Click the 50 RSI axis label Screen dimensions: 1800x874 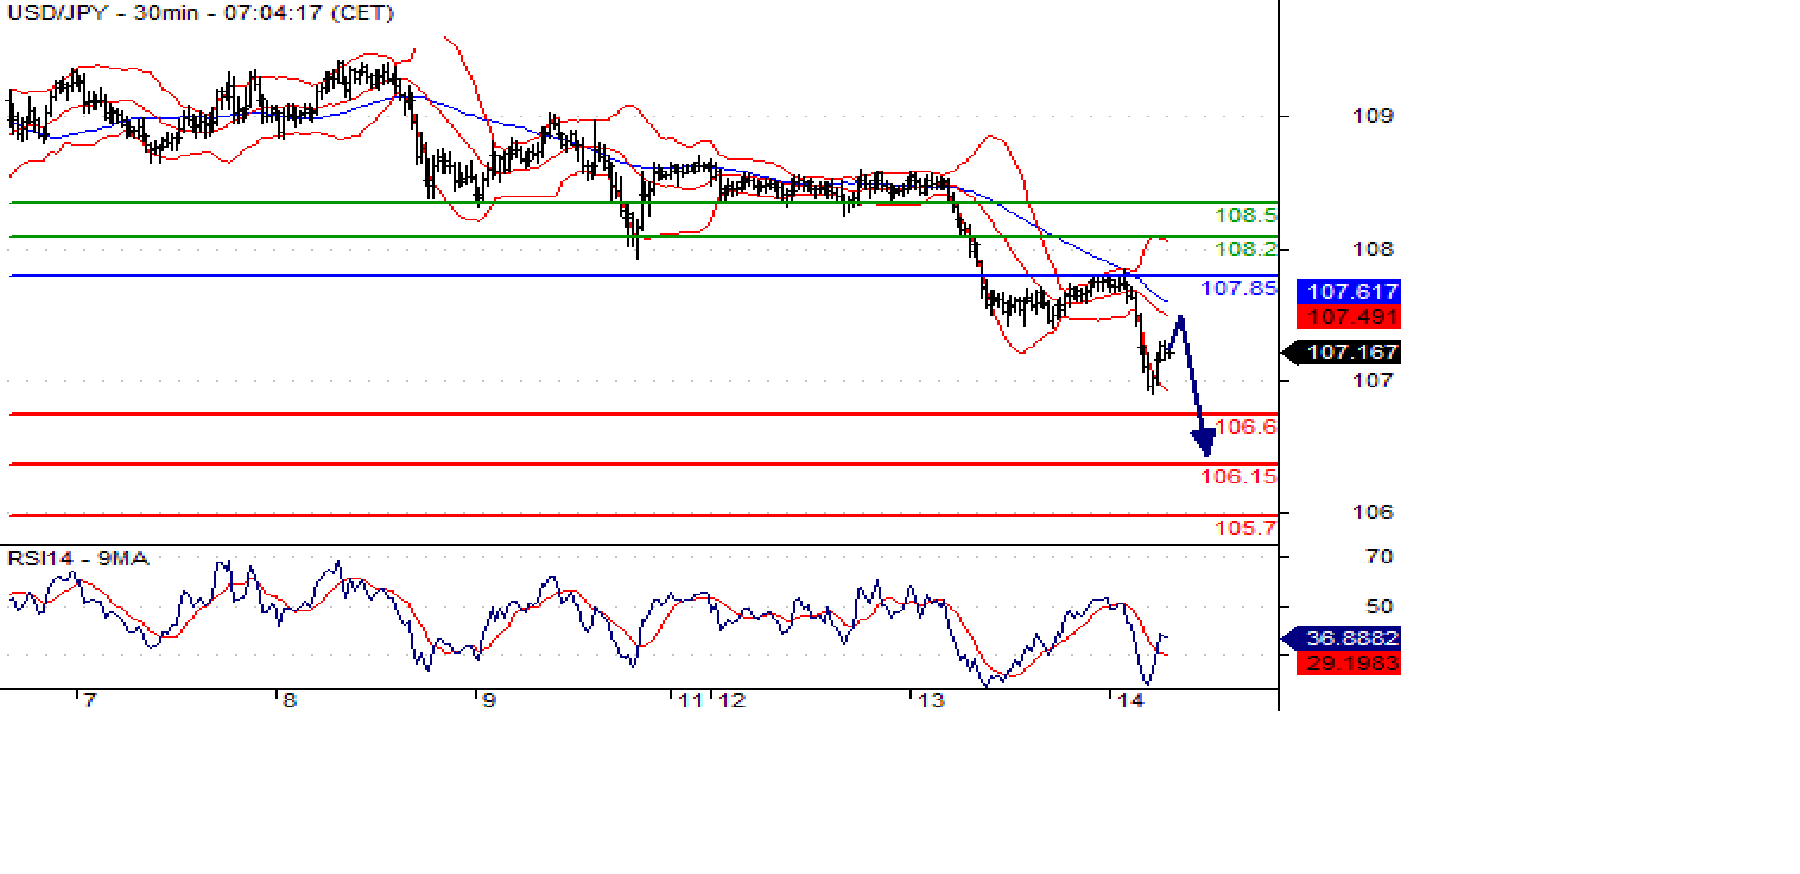click(x=1380, y=606)
